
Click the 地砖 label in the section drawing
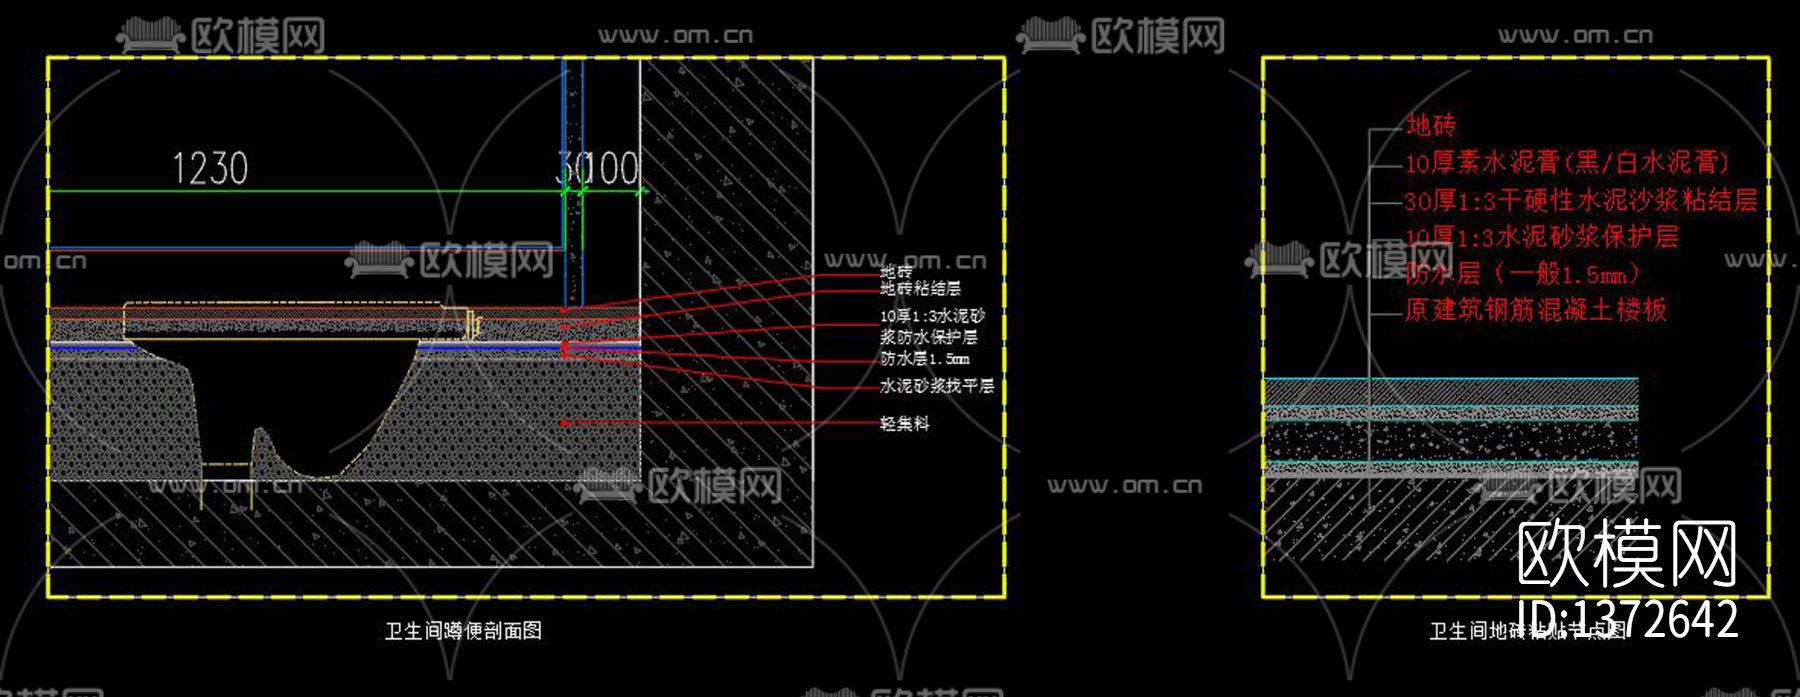click(x=896, y=271)
